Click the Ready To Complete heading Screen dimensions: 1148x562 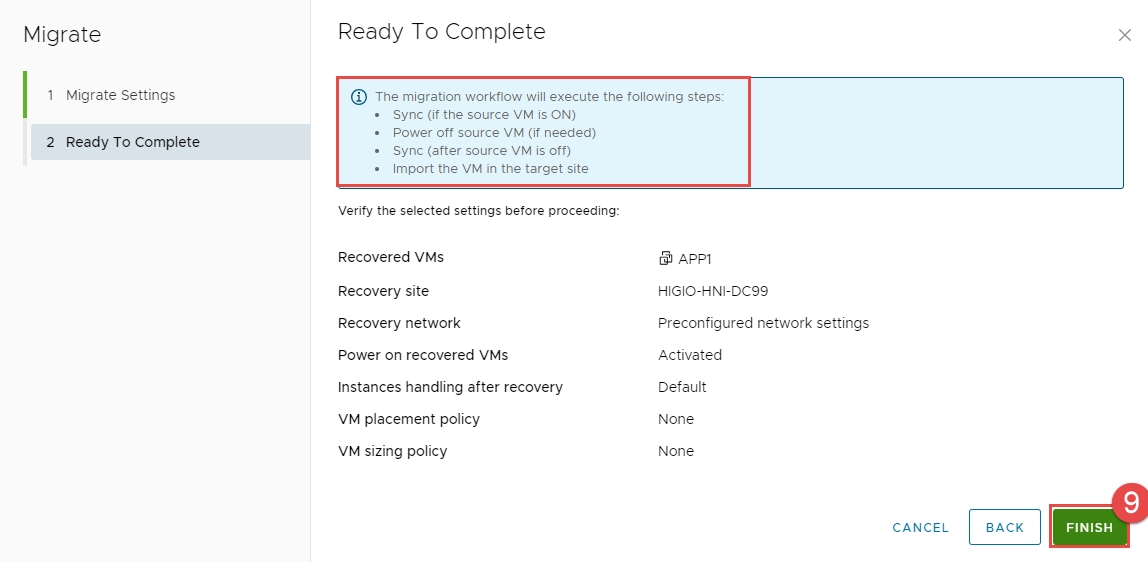point(441,32)
